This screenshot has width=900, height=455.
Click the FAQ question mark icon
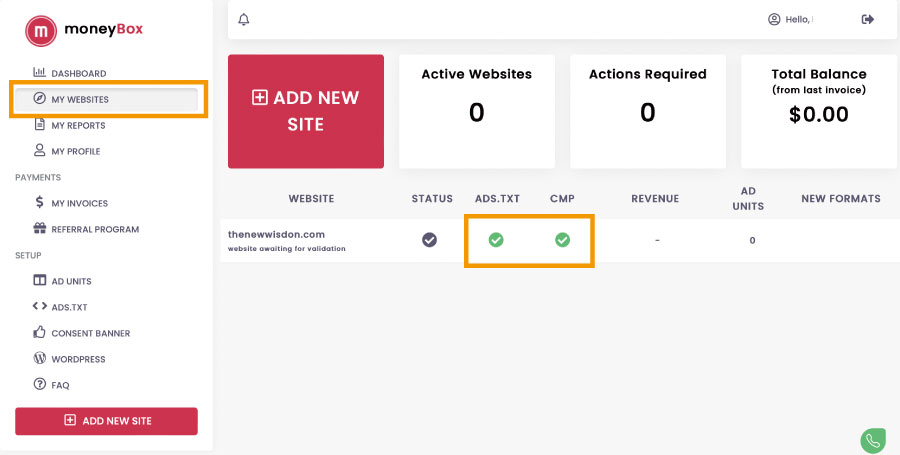(x=39, y=384)
